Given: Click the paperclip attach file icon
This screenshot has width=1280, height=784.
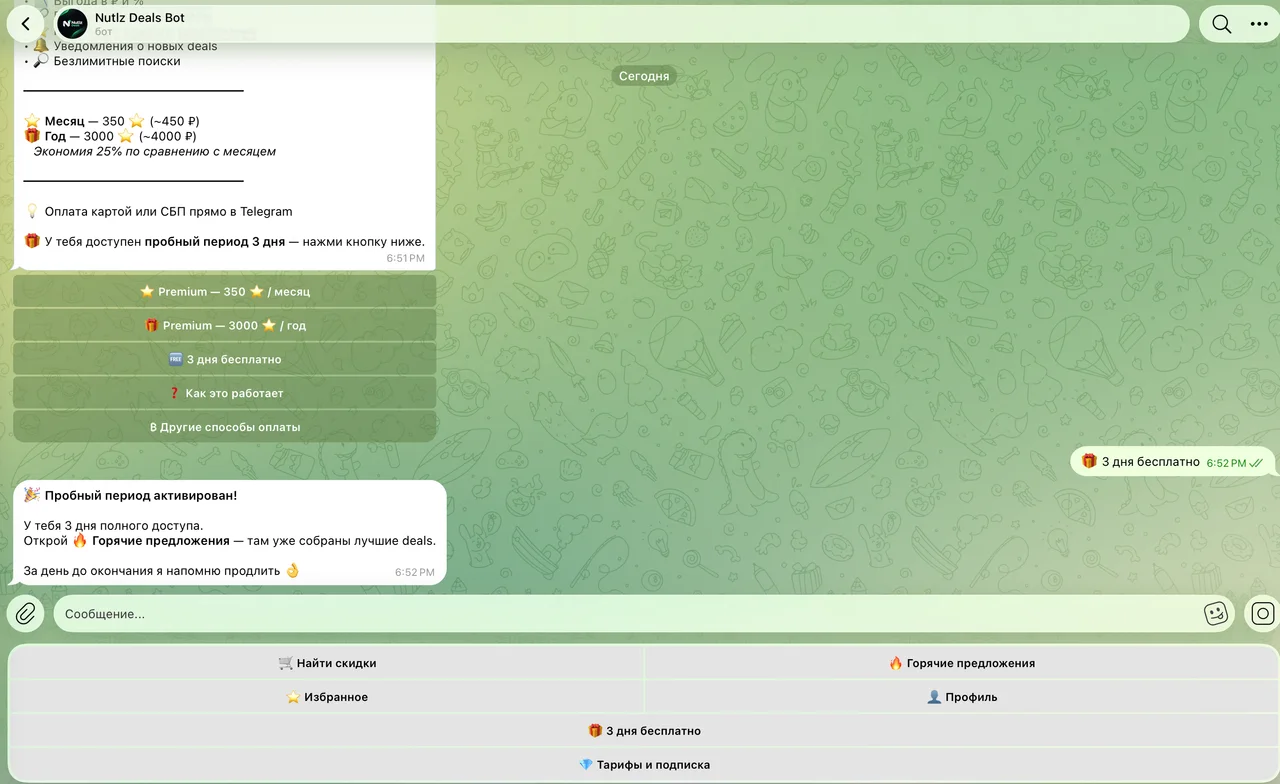Looking at the screenshot, I should point(25,613).
